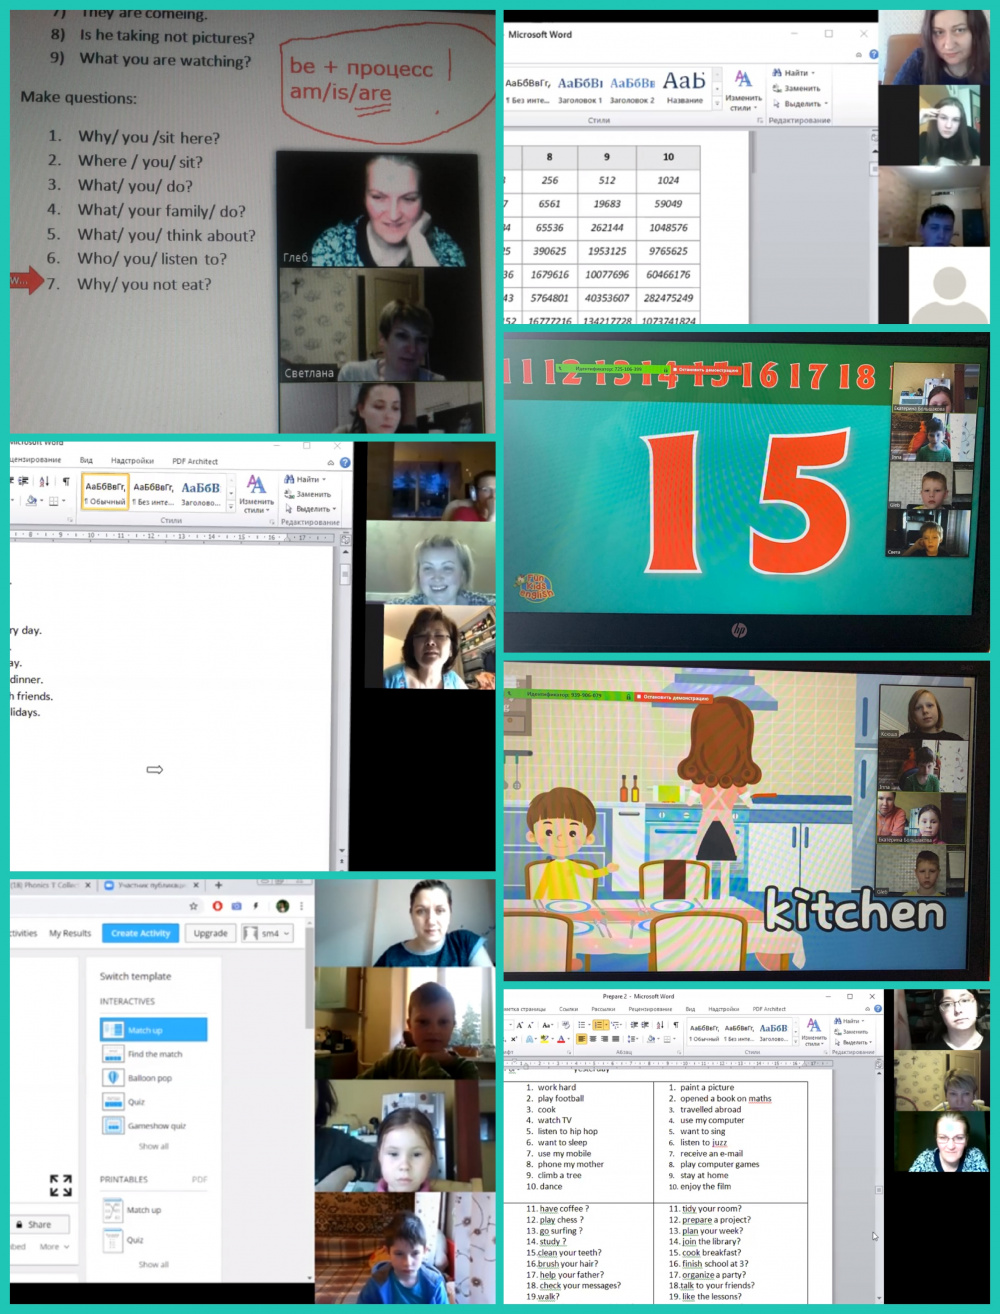Viewport: 1000px width, 1314px height.
Task: Toggle ruler button above scrollbar in 'friends.' Word window
Action: coord(345,539)
